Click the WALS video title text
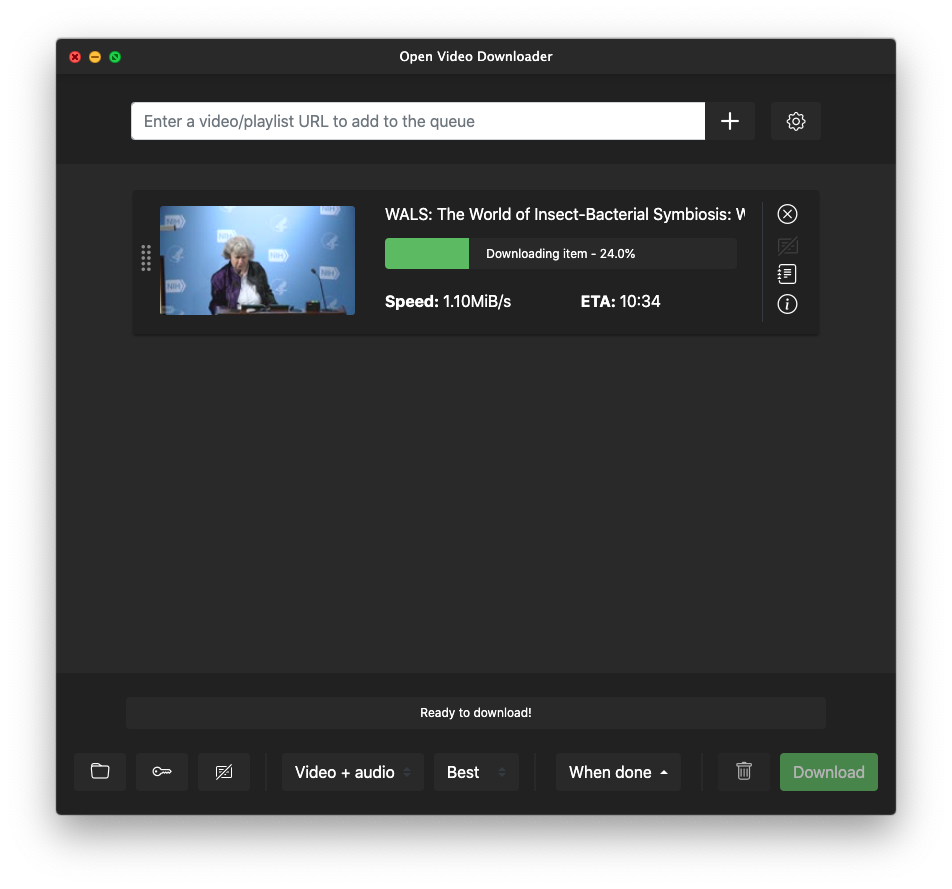The image size is (952, 889). (565, 214)
